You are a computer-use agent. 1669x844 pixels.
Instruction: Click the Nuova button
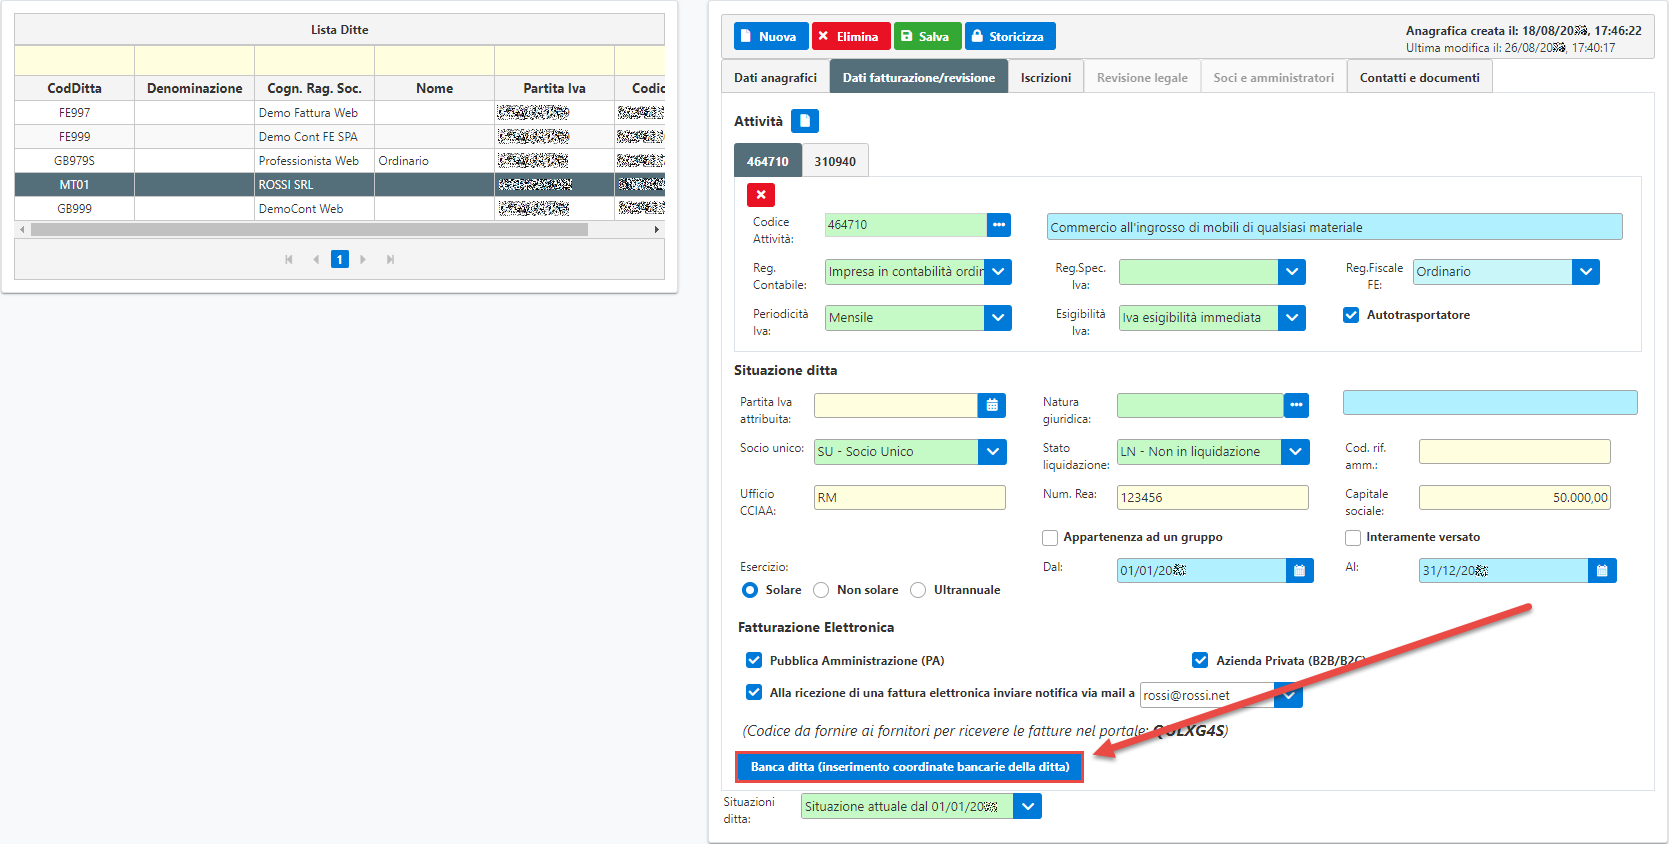pos(771,36)
